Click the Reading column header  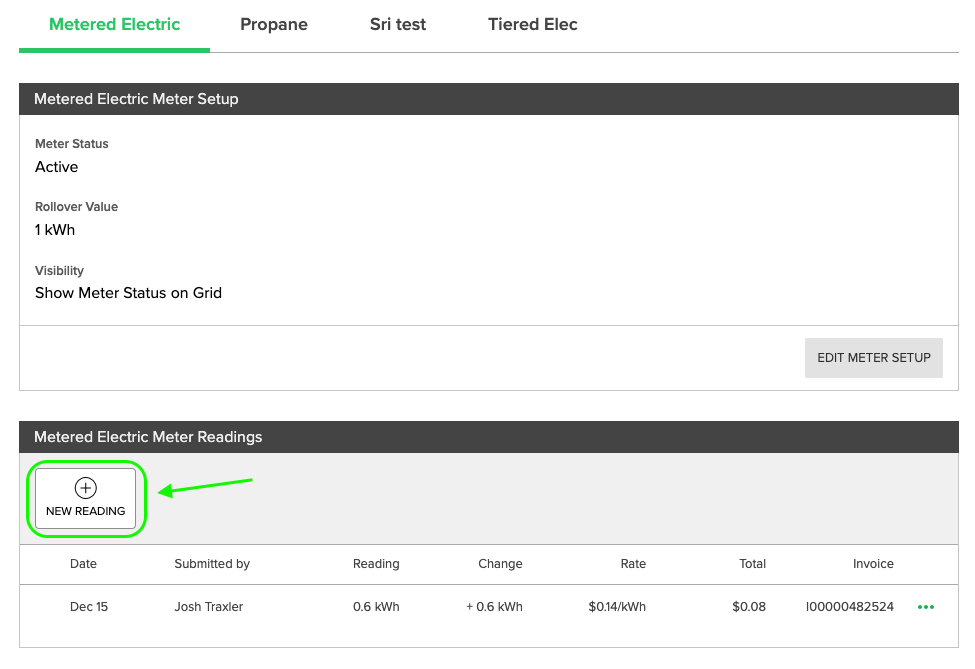coord(376,564)
